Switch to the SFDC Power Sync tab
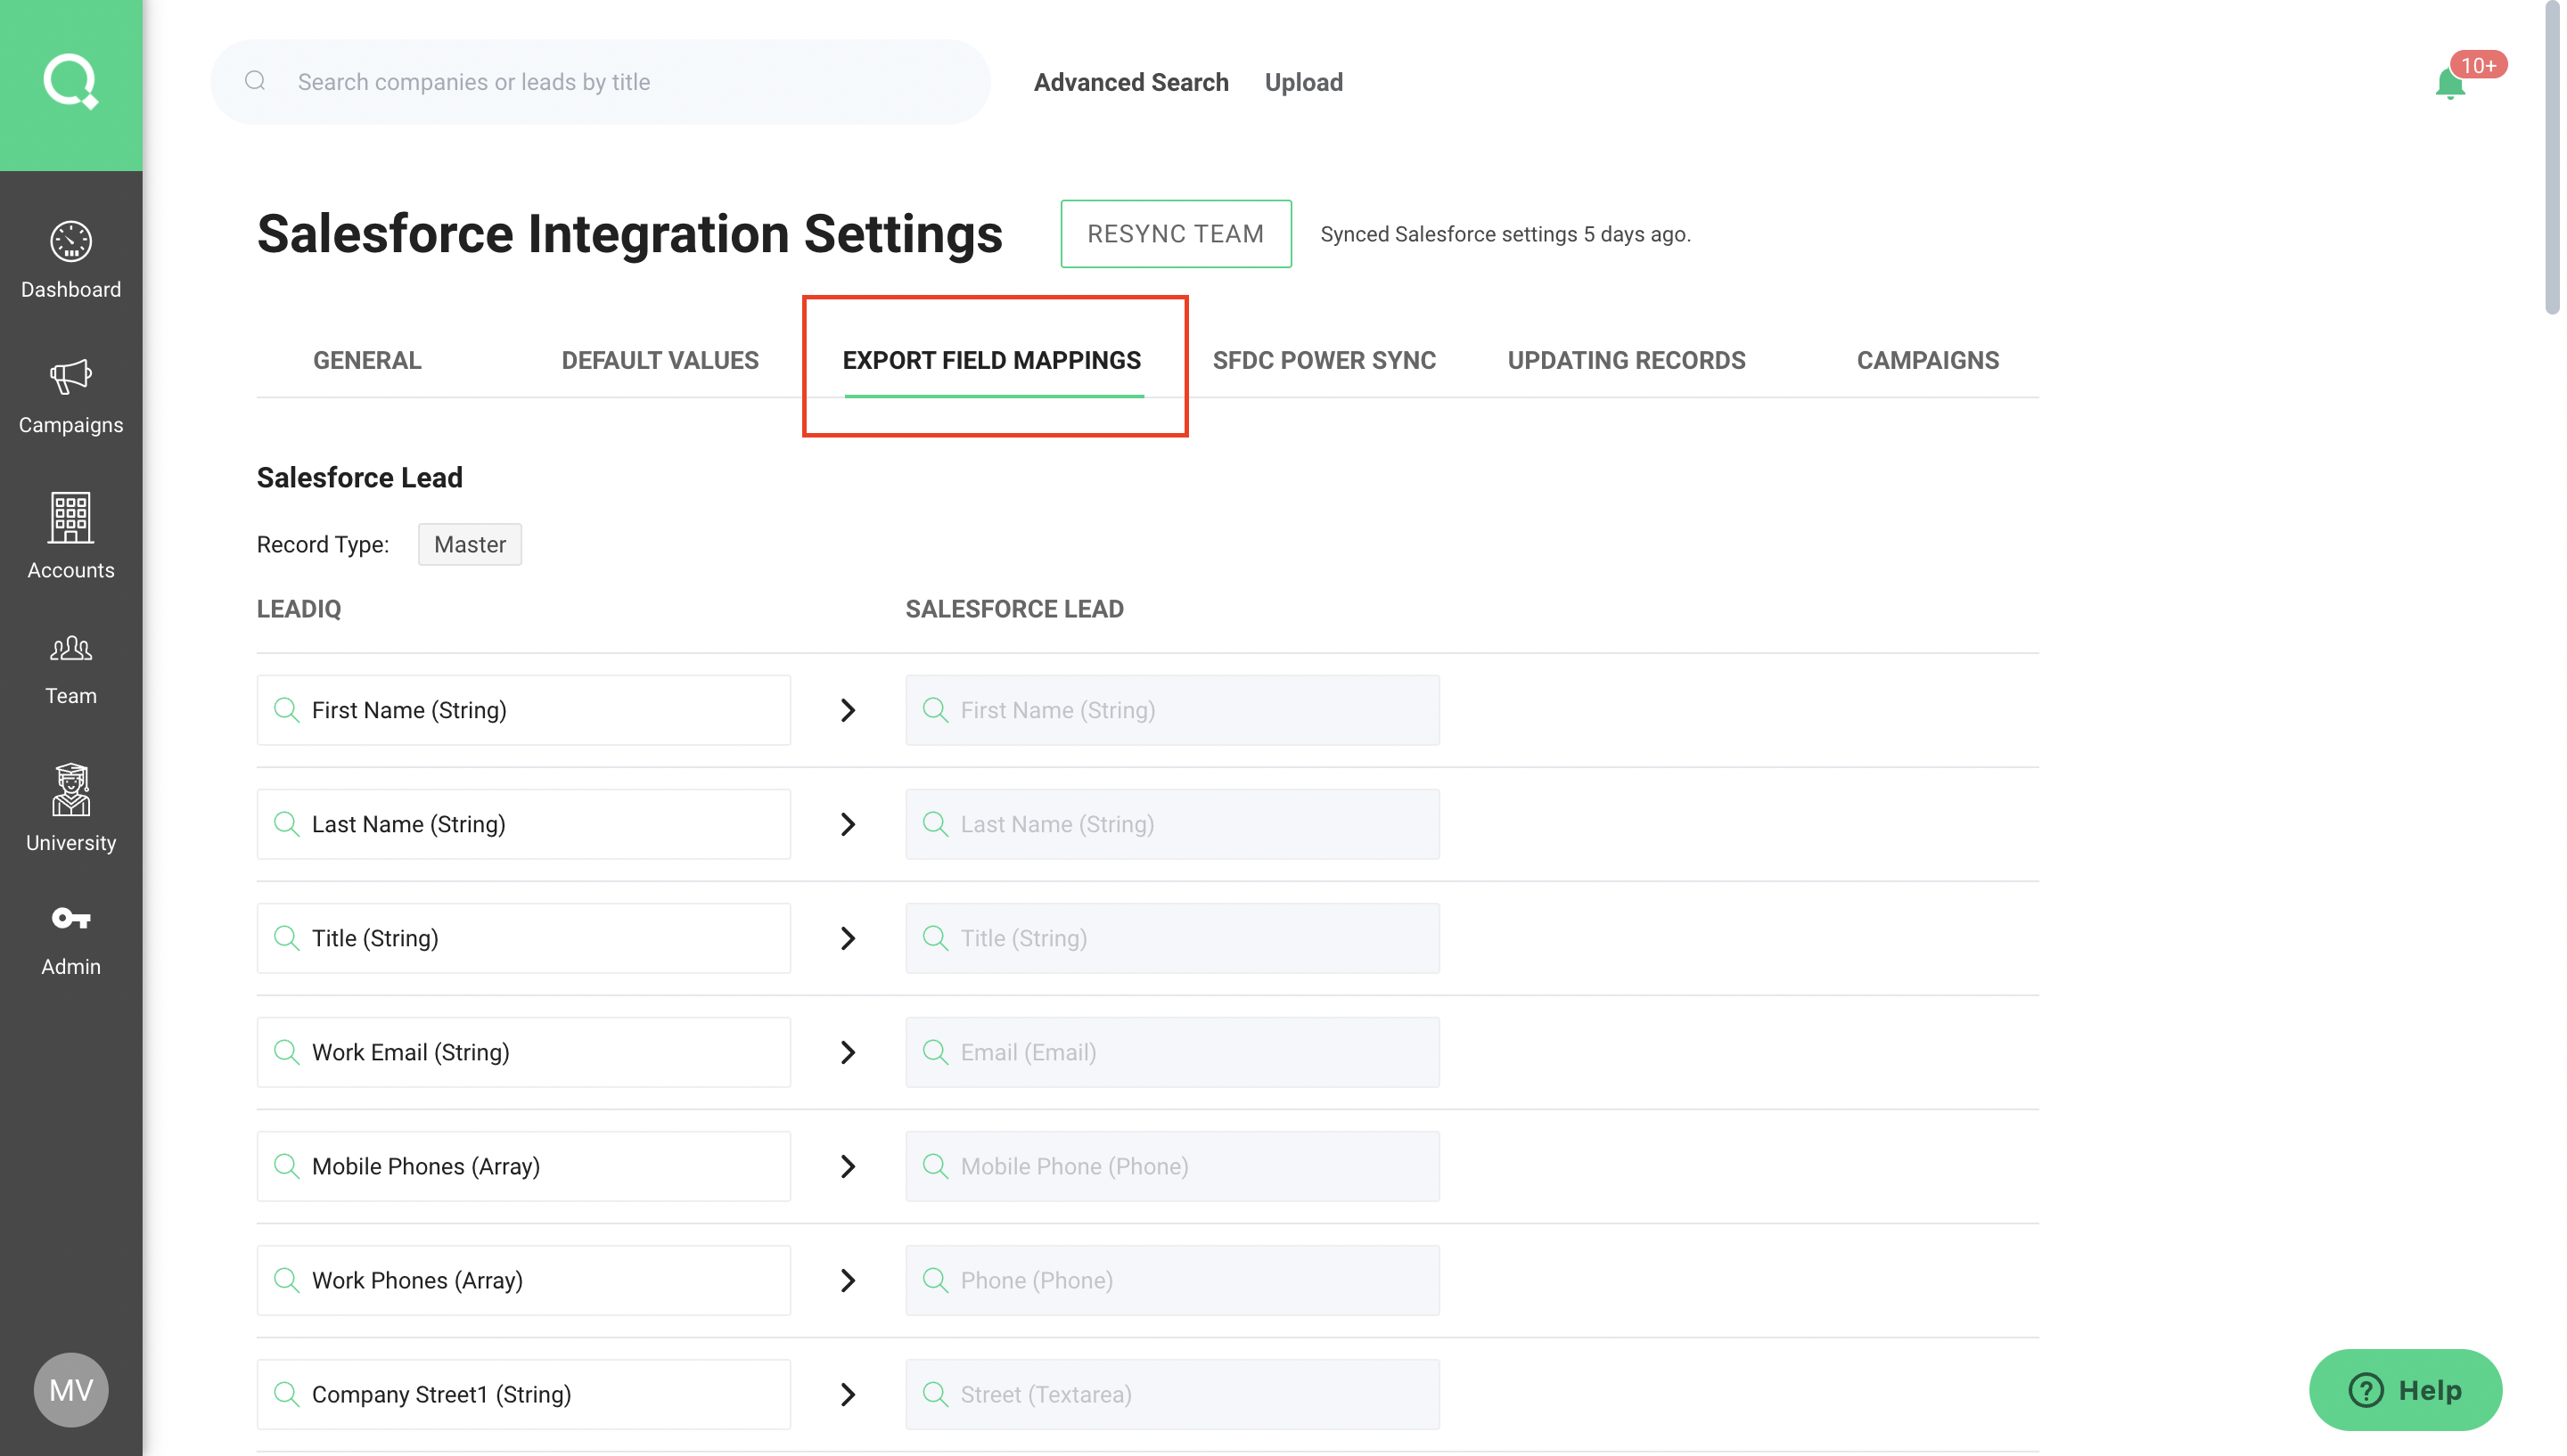 pos(1324,360)
